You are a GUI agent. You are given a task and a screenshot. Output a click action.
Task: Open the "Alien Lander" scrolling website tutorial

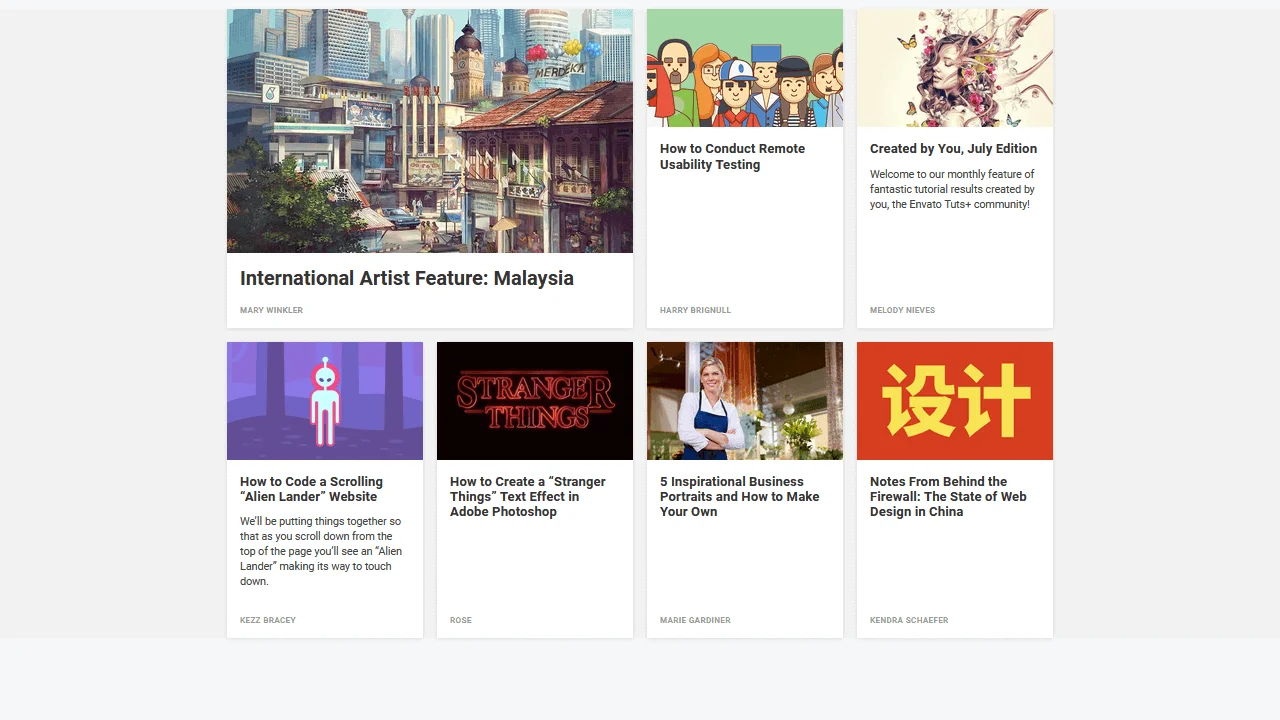(311, 489)
